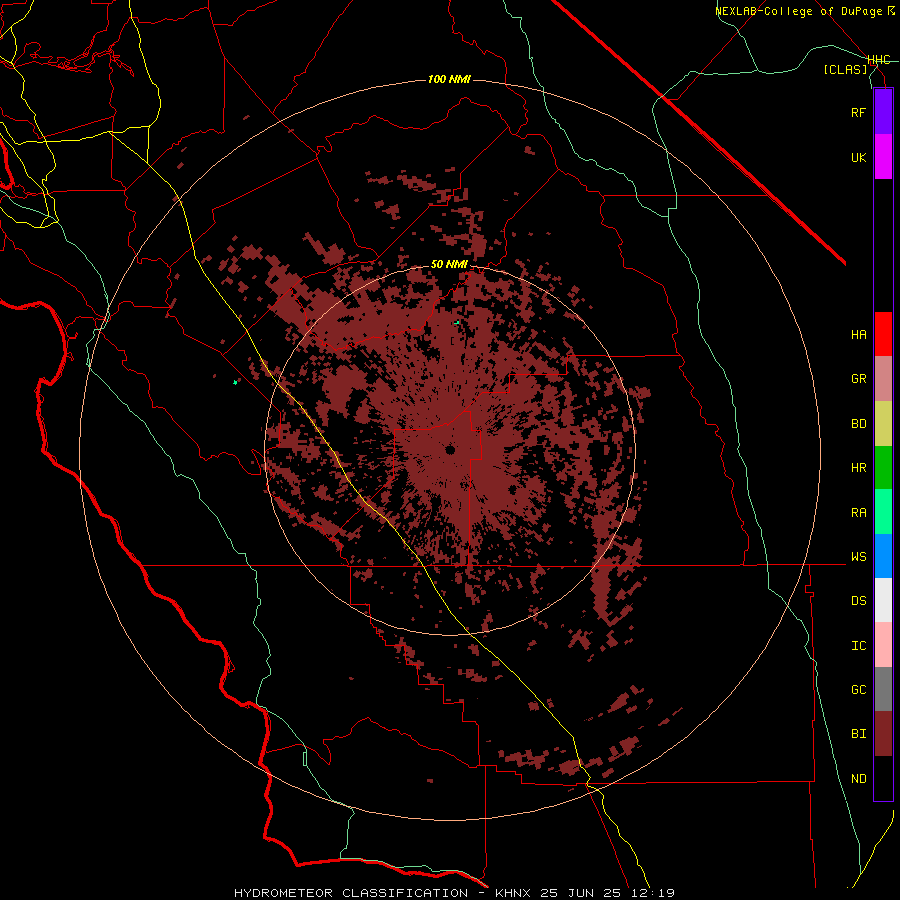Click the WS legend label
This screenshot has width=900, height=900.
(859, 556)
